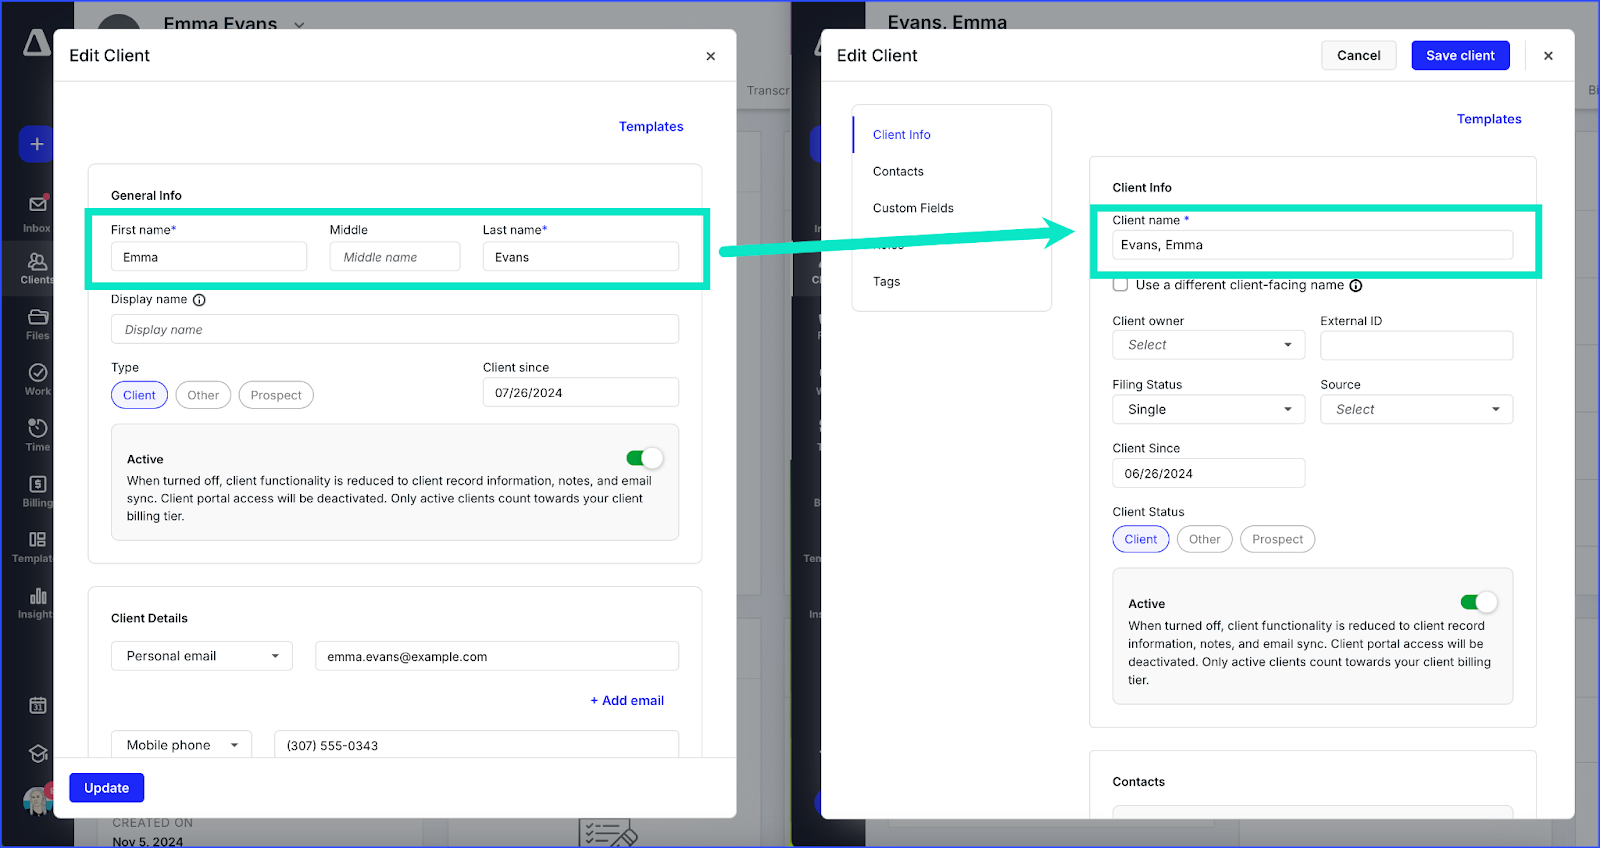Click the Display name info icon

[x=199, y=300]
